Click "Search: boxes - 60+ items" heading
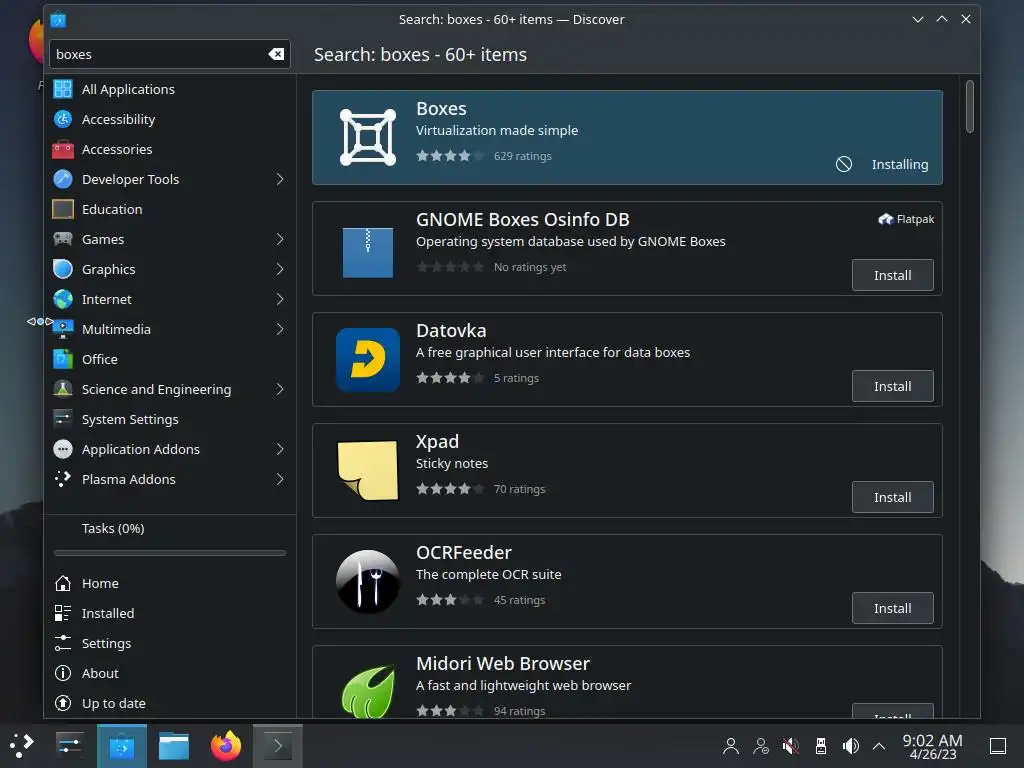 pyautogui.click(x=420, y=54)
